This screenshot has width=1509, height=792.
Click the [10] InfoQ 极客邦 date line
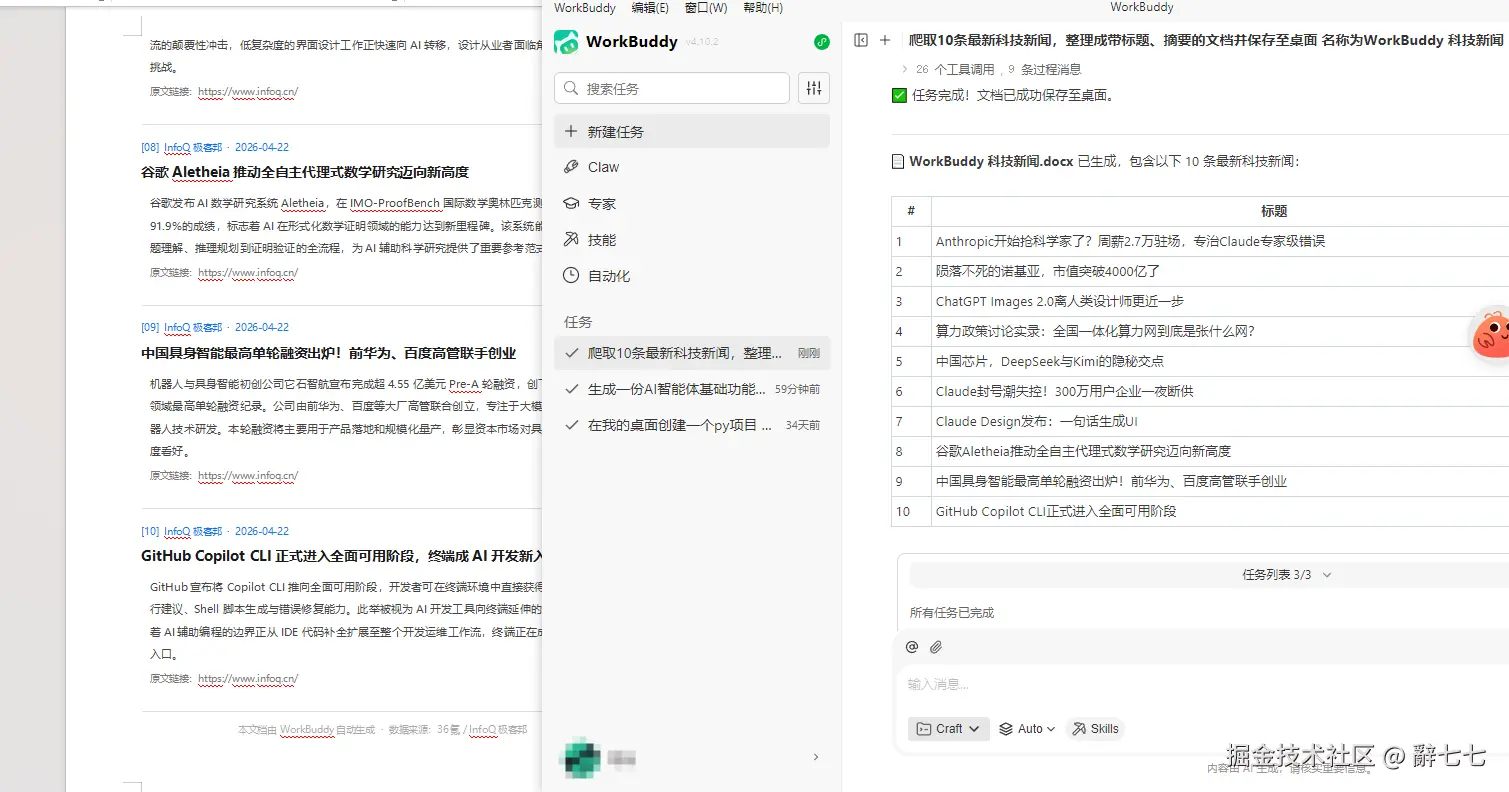pyautogui.click(x=215, y=531)
